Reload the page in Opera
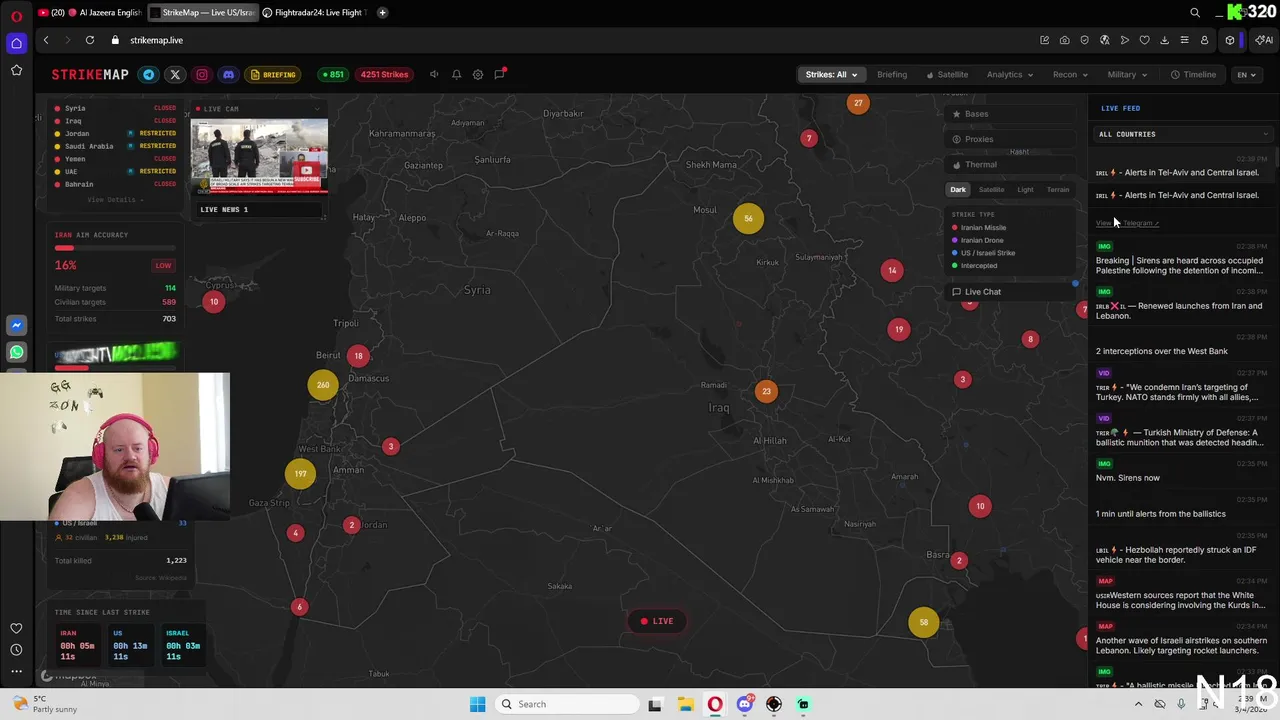The width and height of the screenshot is (1280, 720). pyautogui.click(x=90, y=40)
